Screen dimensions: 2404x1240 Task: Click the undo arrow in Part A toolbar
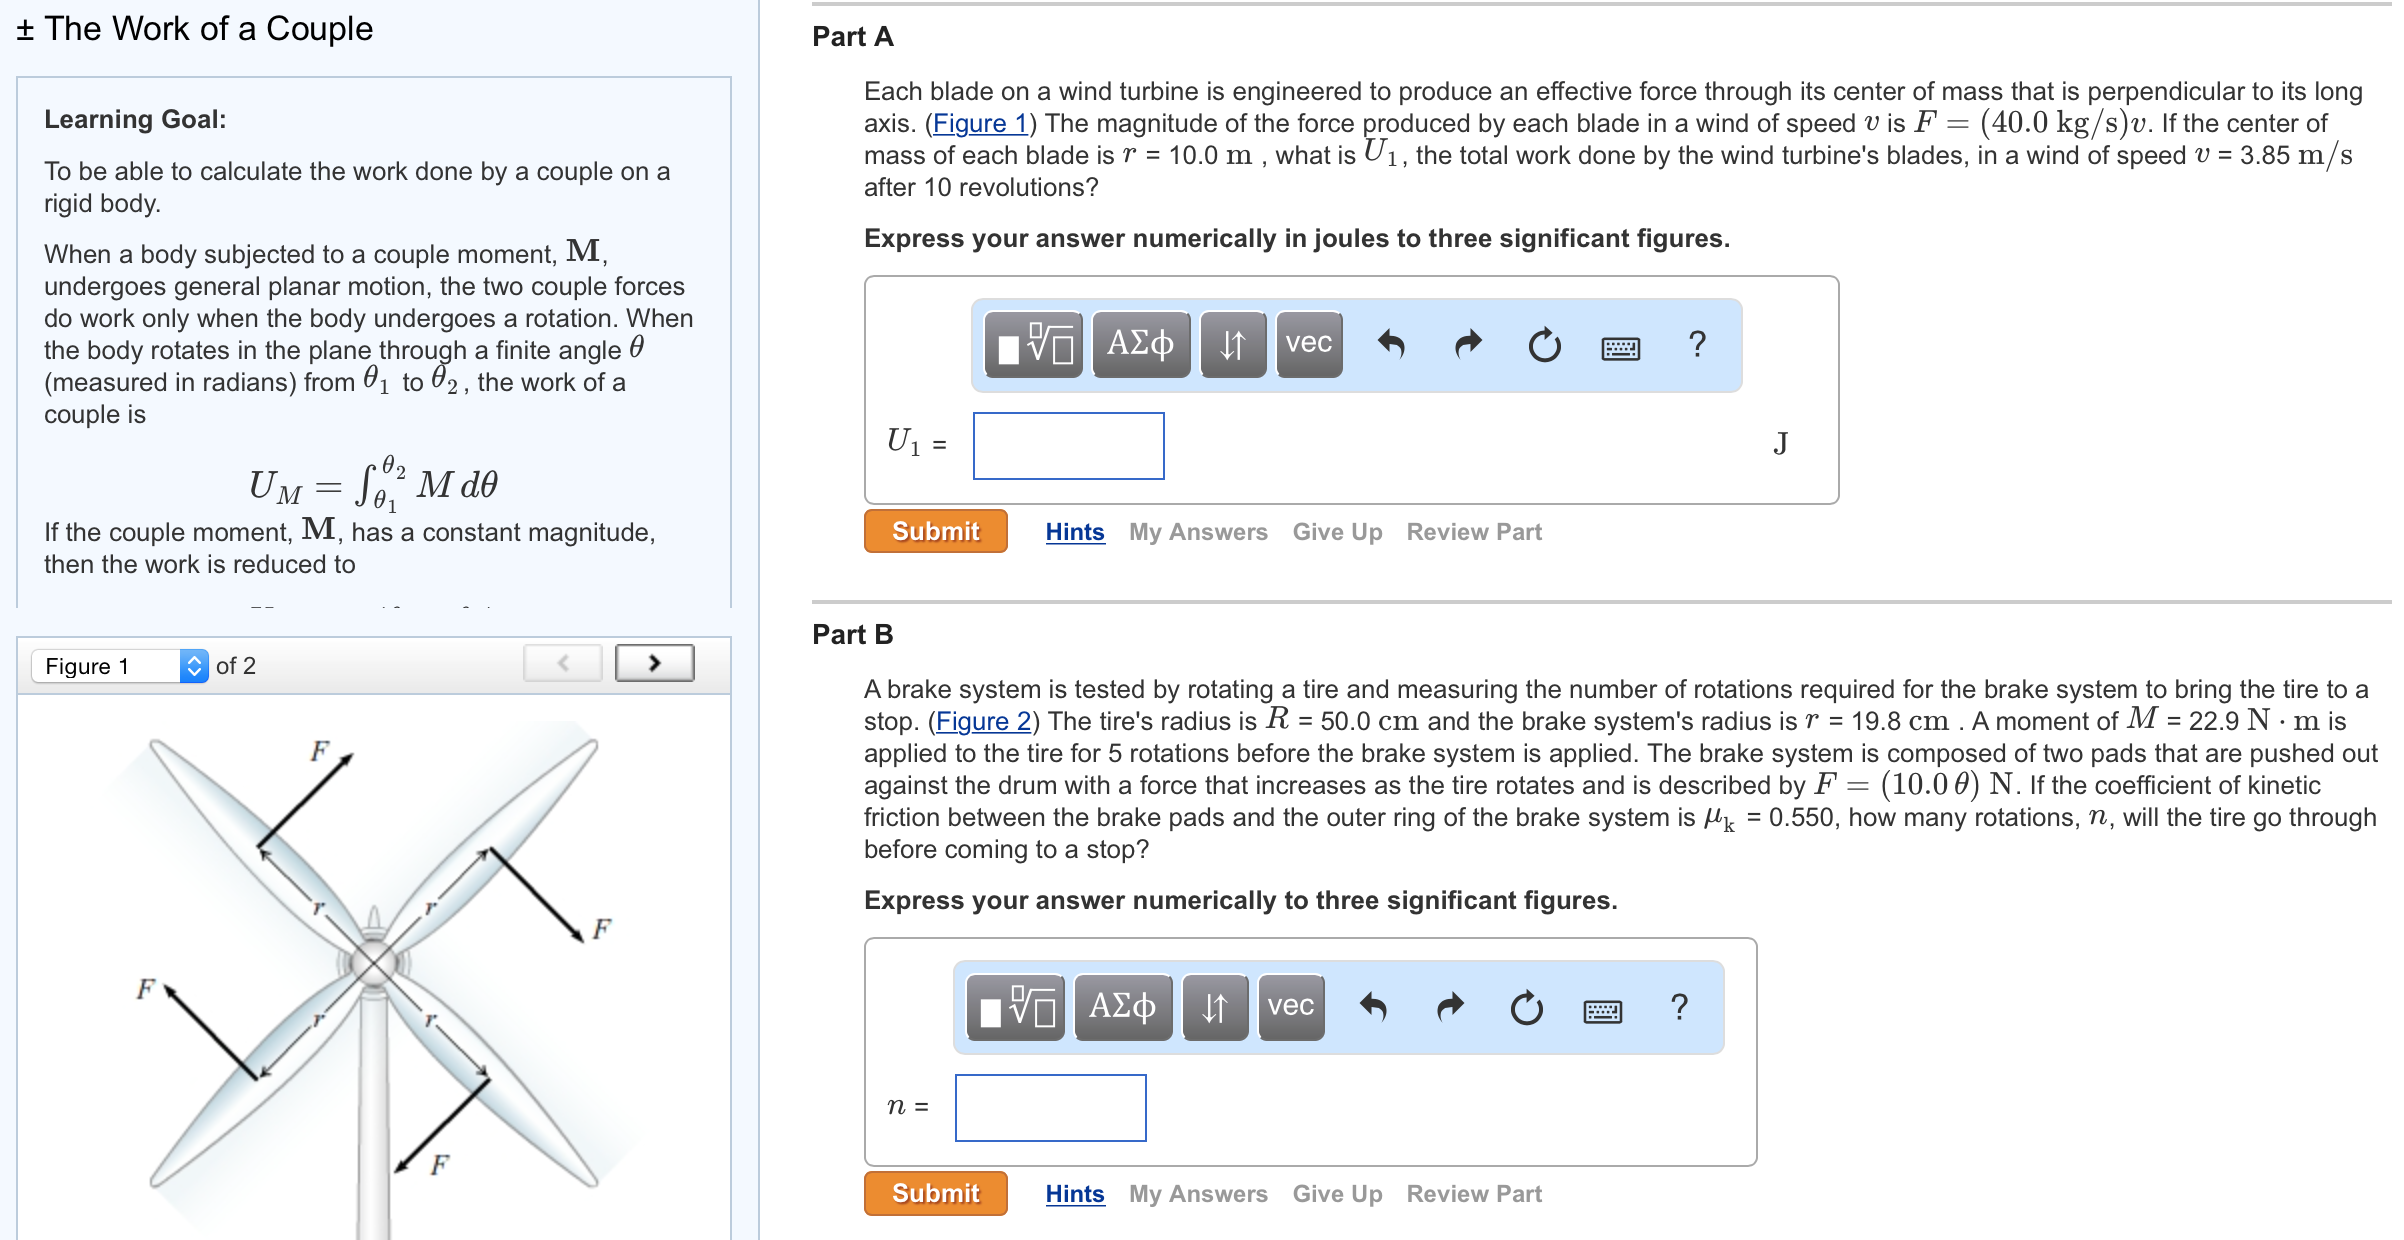1391,345
